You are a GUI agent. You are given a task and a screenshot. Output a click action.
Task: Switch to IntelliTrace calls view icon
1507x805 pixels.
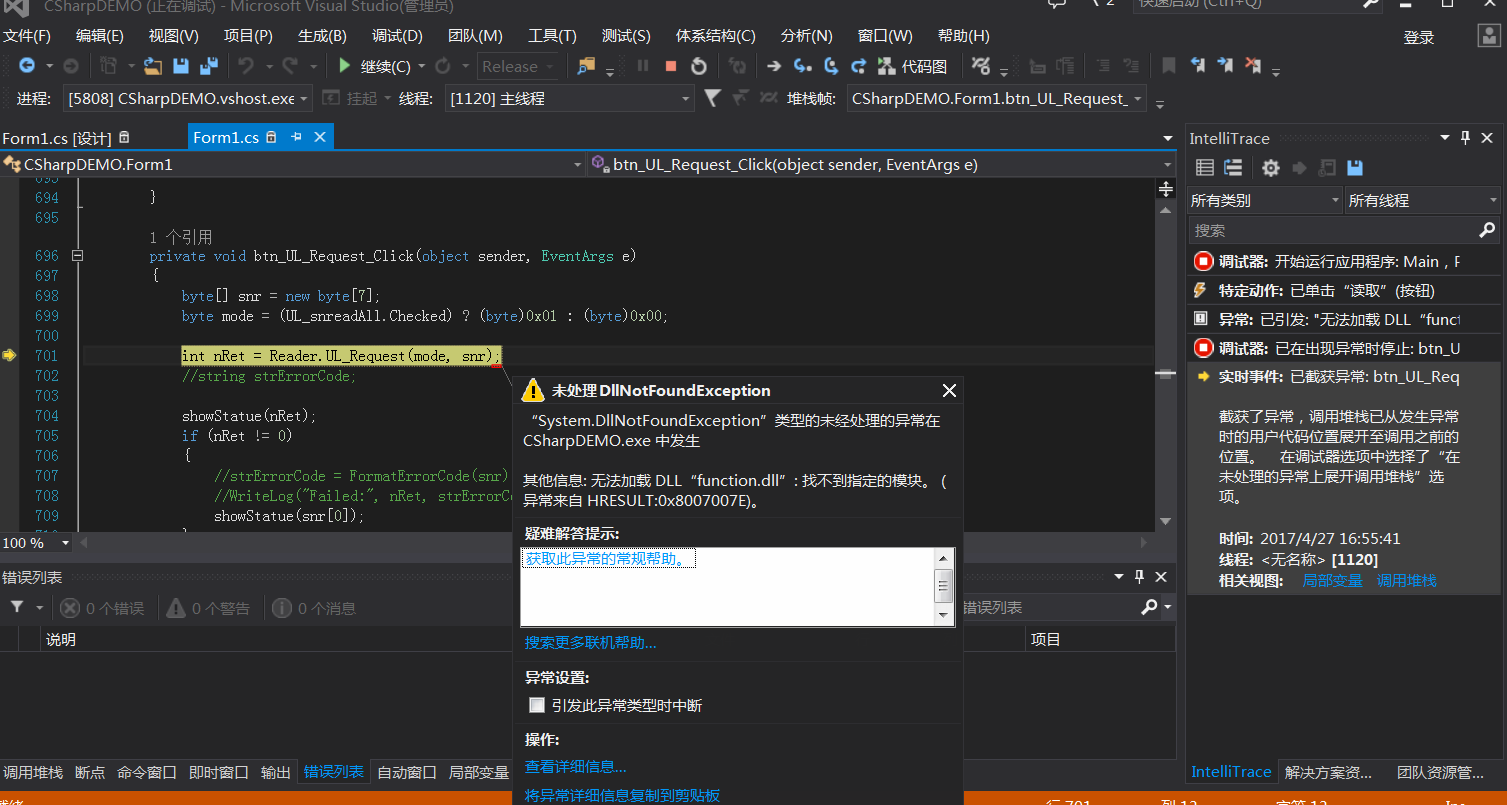[1233, 168]
